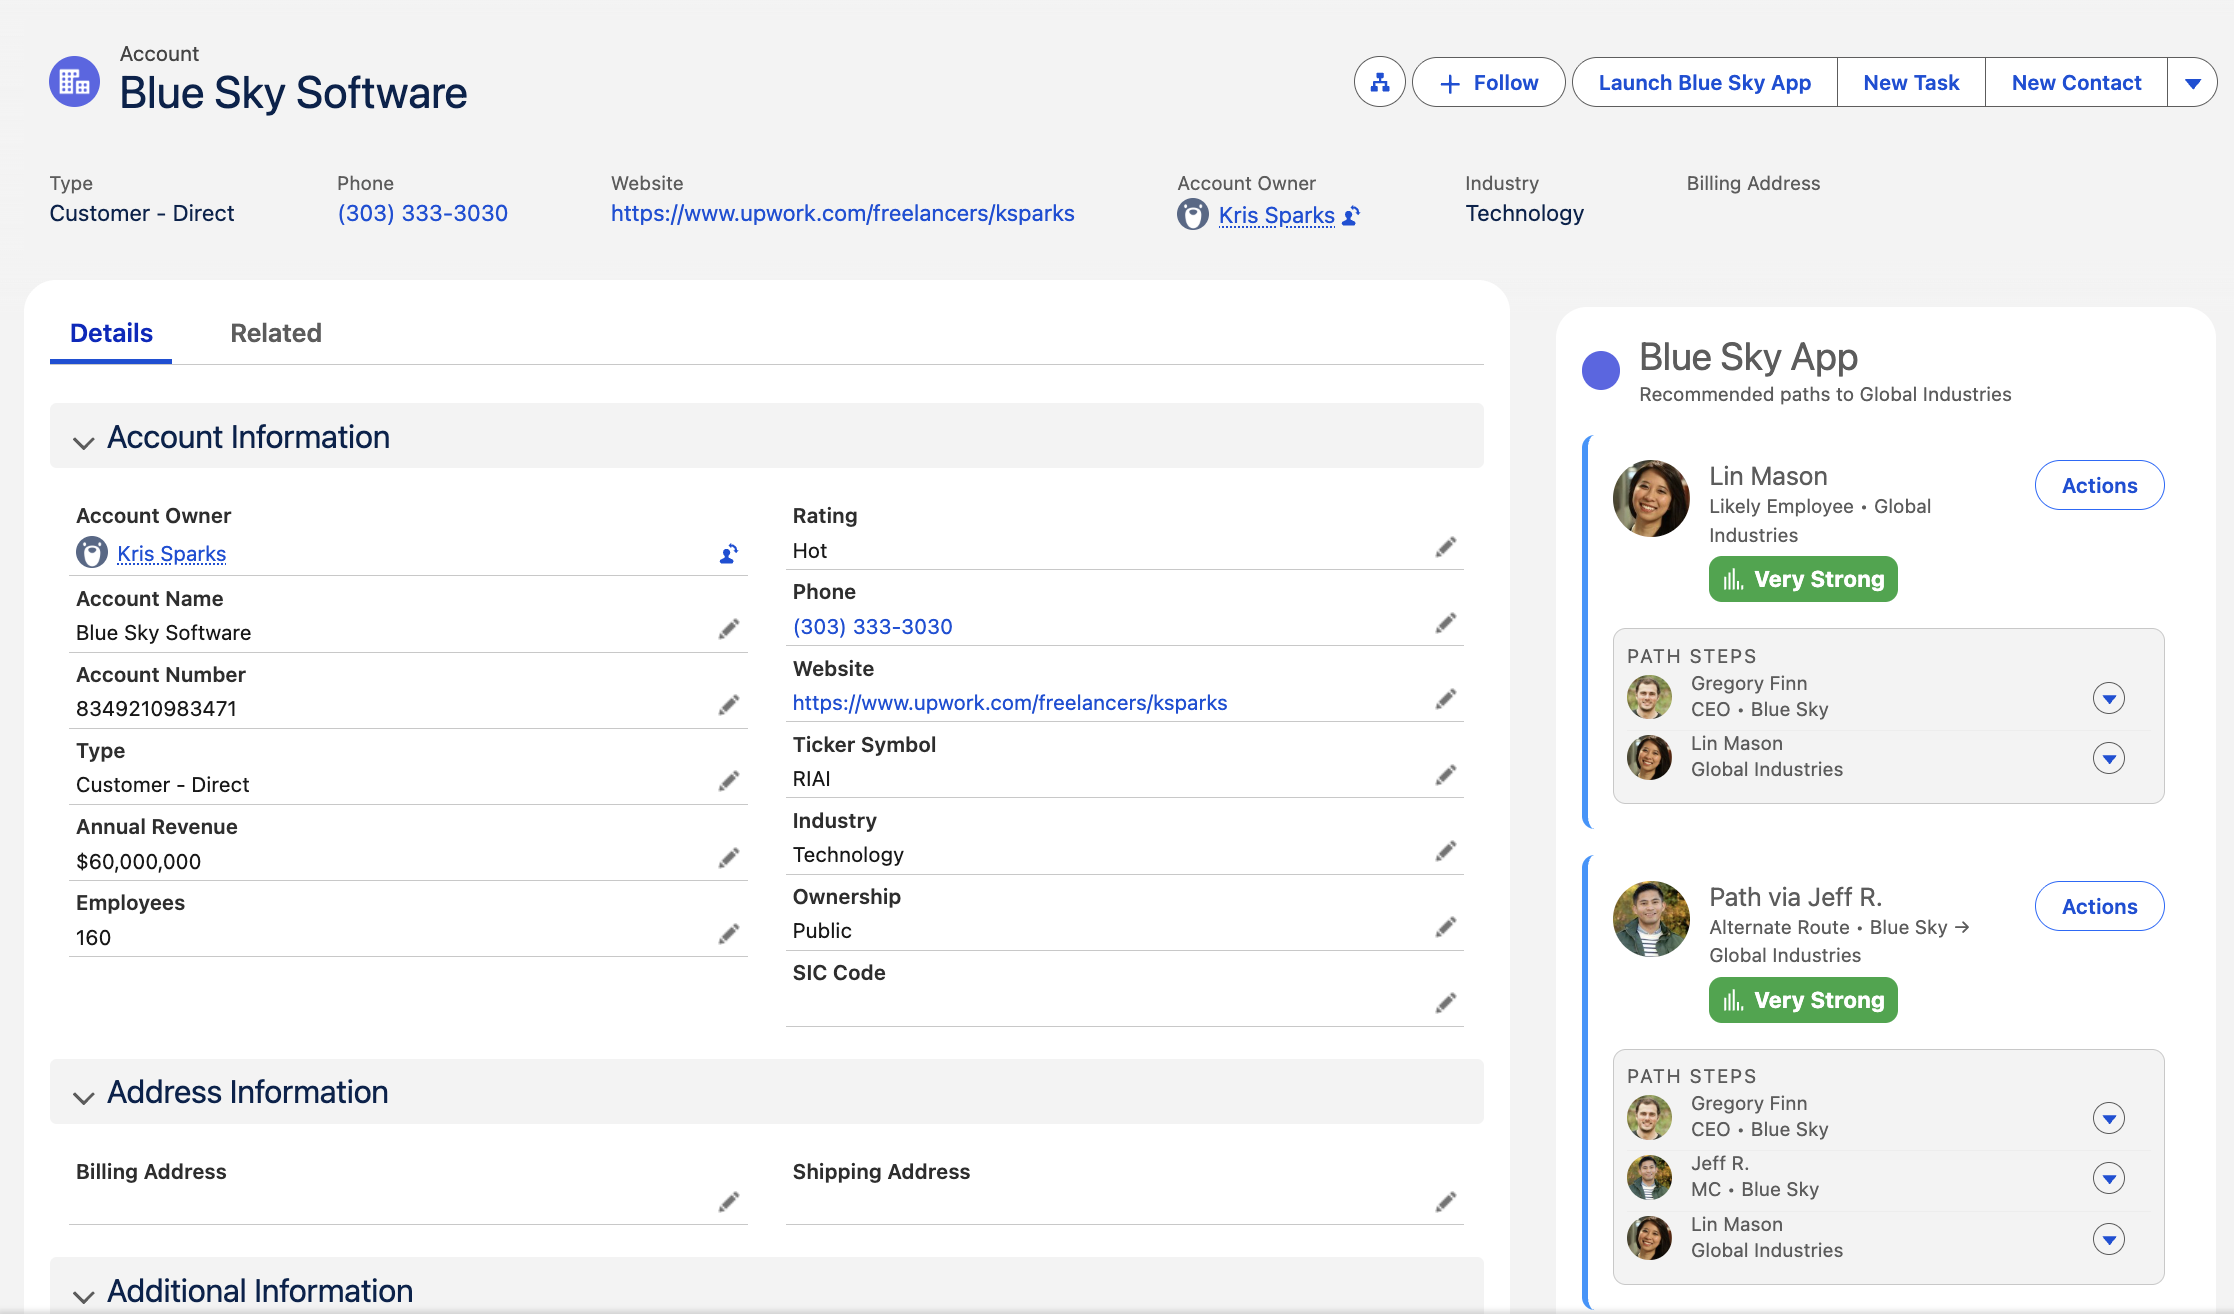Expand Gregory Finn's path step details
This screenshot has height=1314, width=2234.
(2109, 698)
